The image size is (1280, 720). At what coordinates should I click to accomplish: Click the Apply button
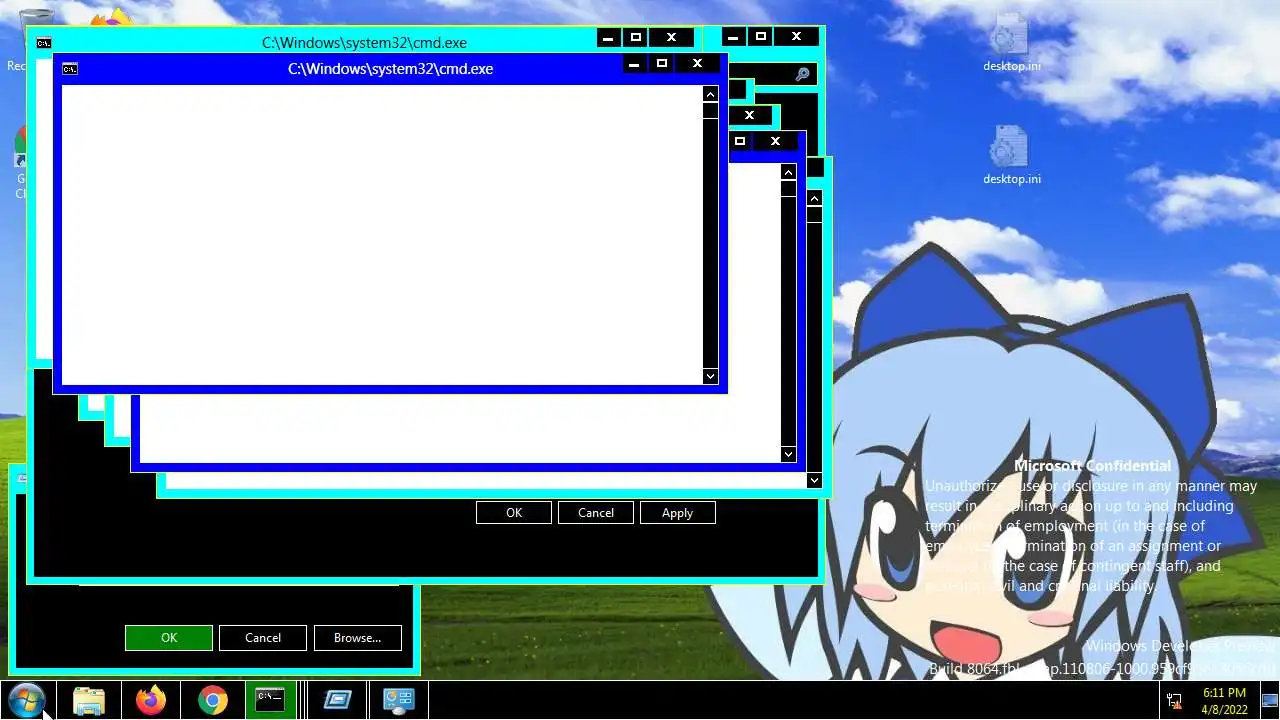(677, 512)
